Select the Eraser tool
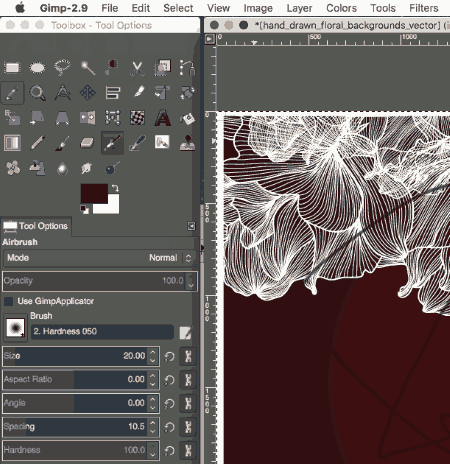The image size is (450, 464). pos(87,143)
